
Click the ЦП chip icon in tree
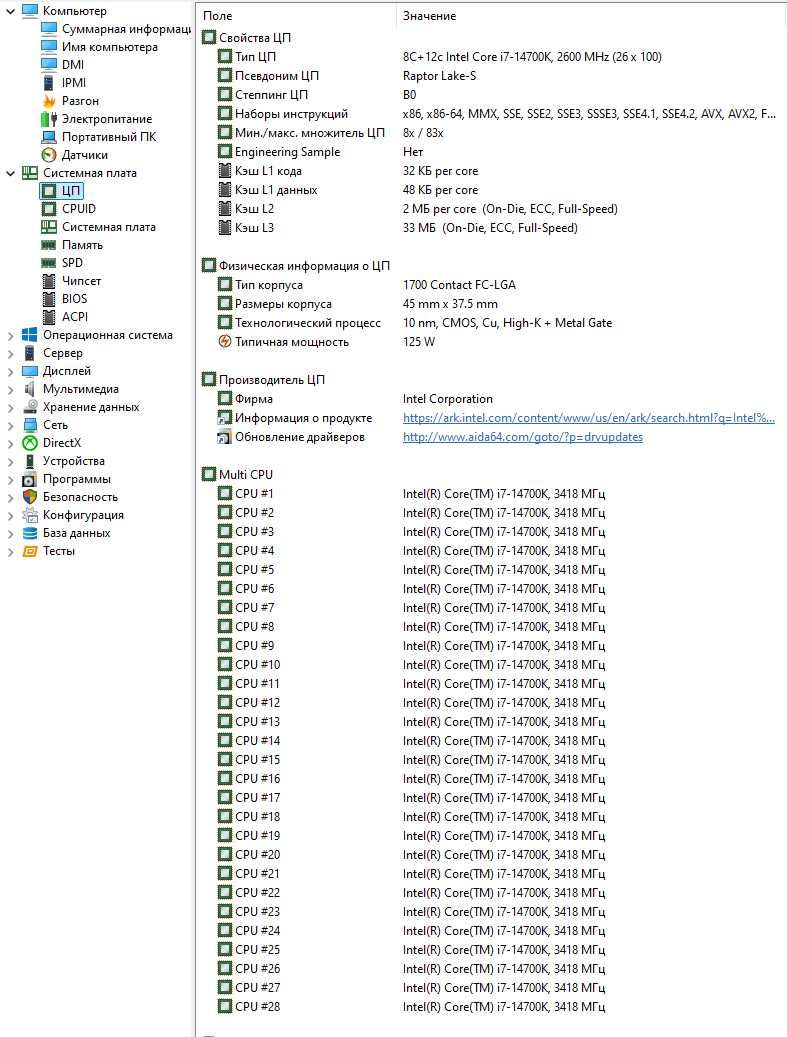[x=49, y=190]
